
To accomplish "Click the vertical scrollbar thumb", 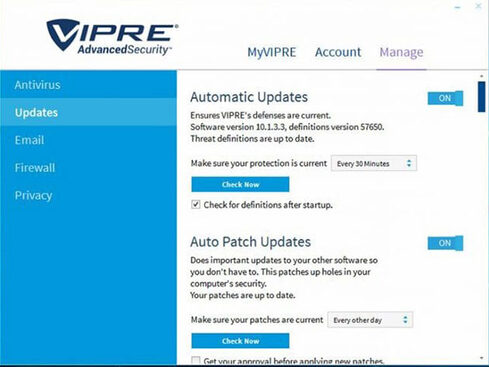I will [481, 97].
